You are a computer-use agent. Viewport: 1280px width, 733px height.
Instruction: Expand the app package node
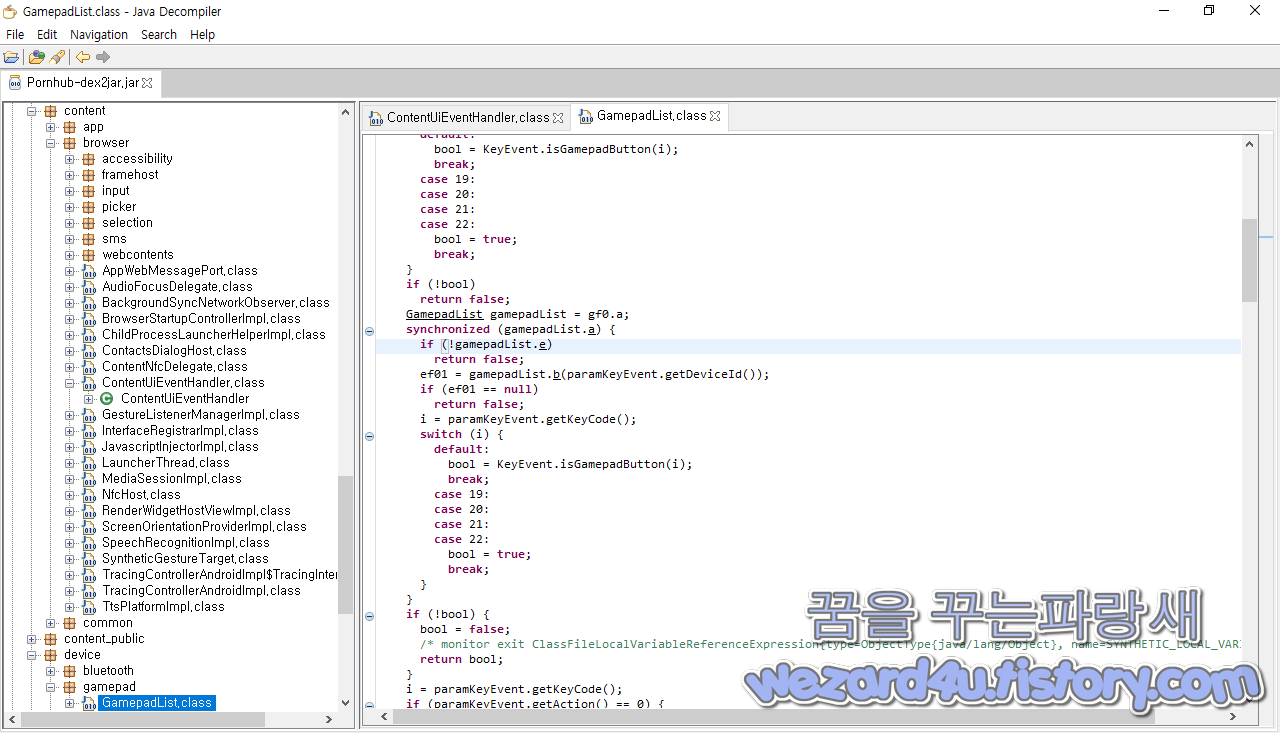point(51,127)
